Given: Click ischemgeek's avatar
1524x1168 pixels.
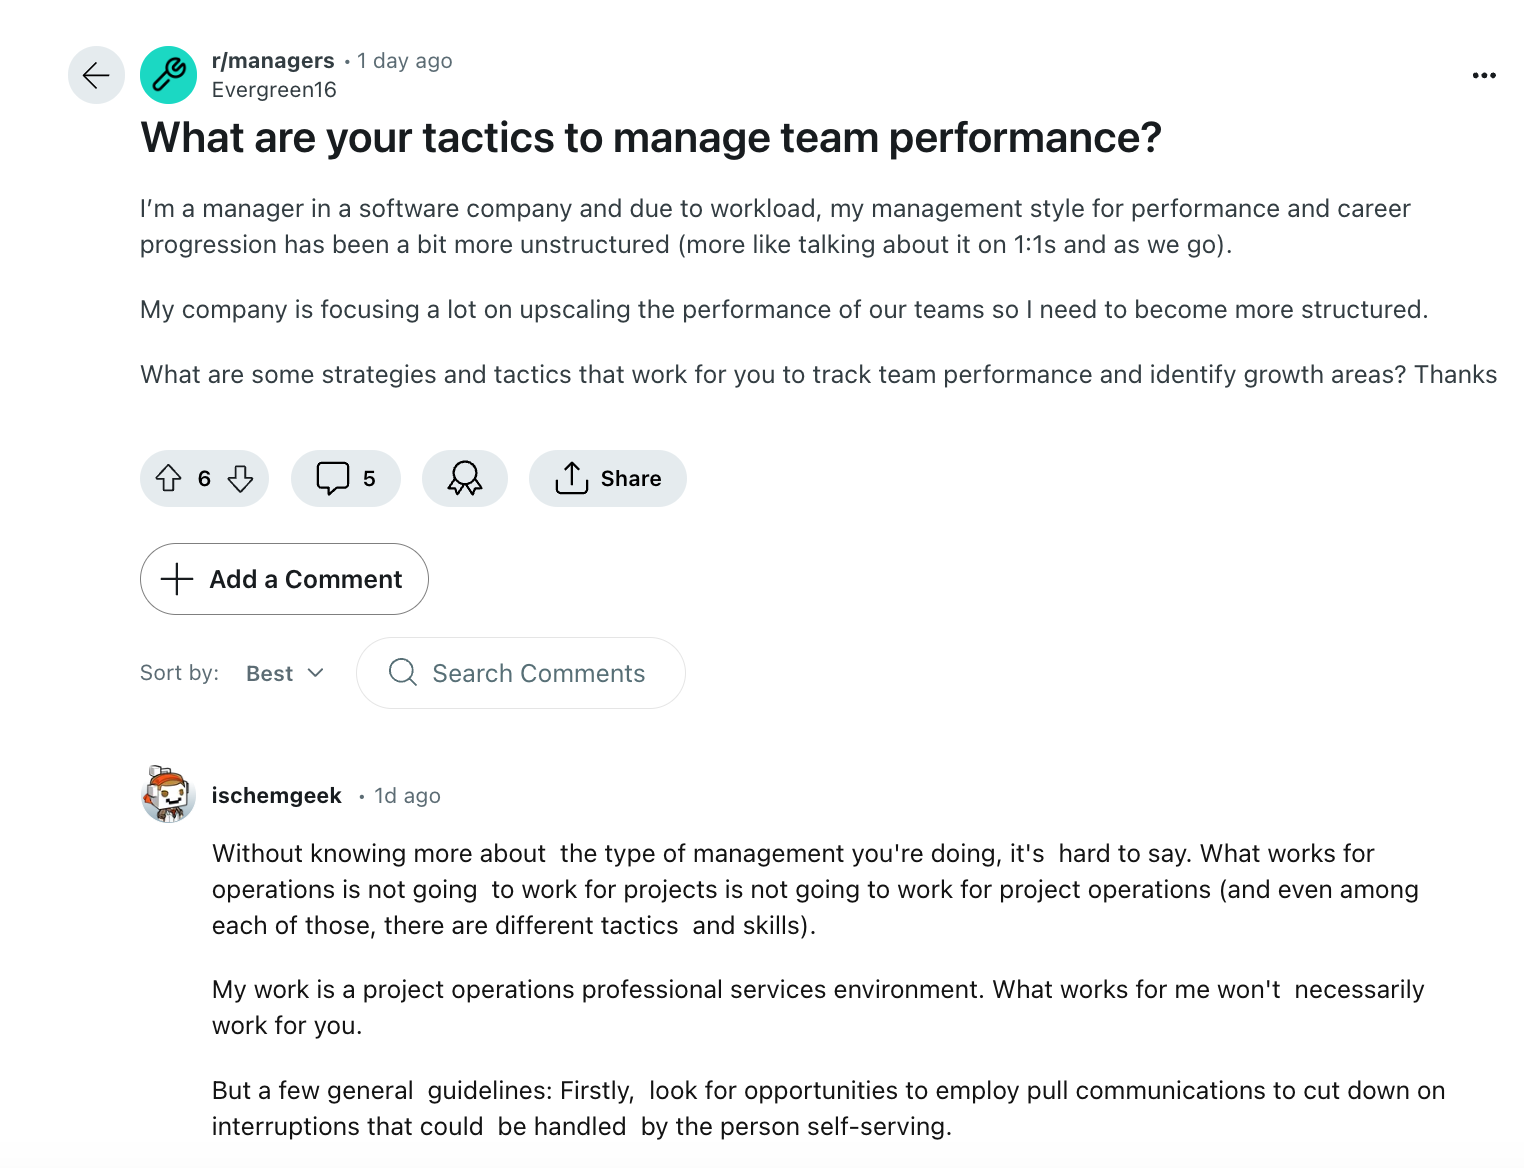Looking at the screenshot, I should click(x=168, y=793).
